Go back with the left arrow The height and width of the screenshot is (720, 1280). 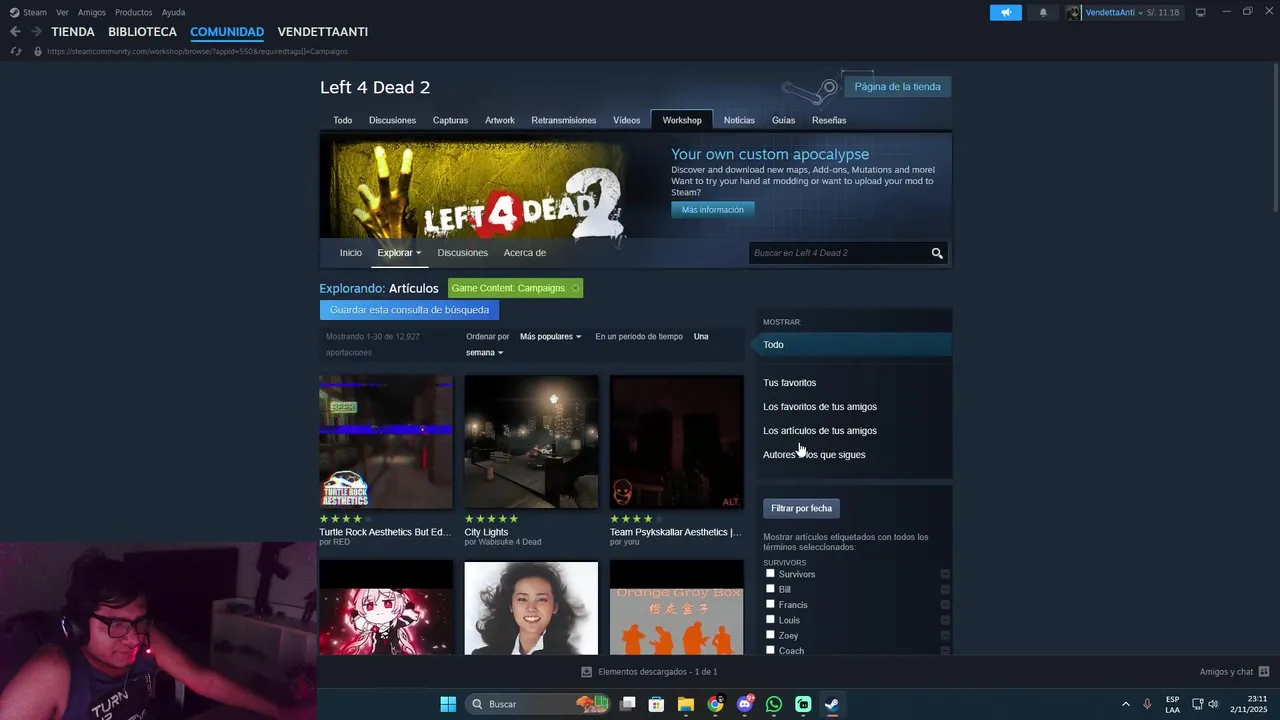pyautogui.click(x=15, y=32)
